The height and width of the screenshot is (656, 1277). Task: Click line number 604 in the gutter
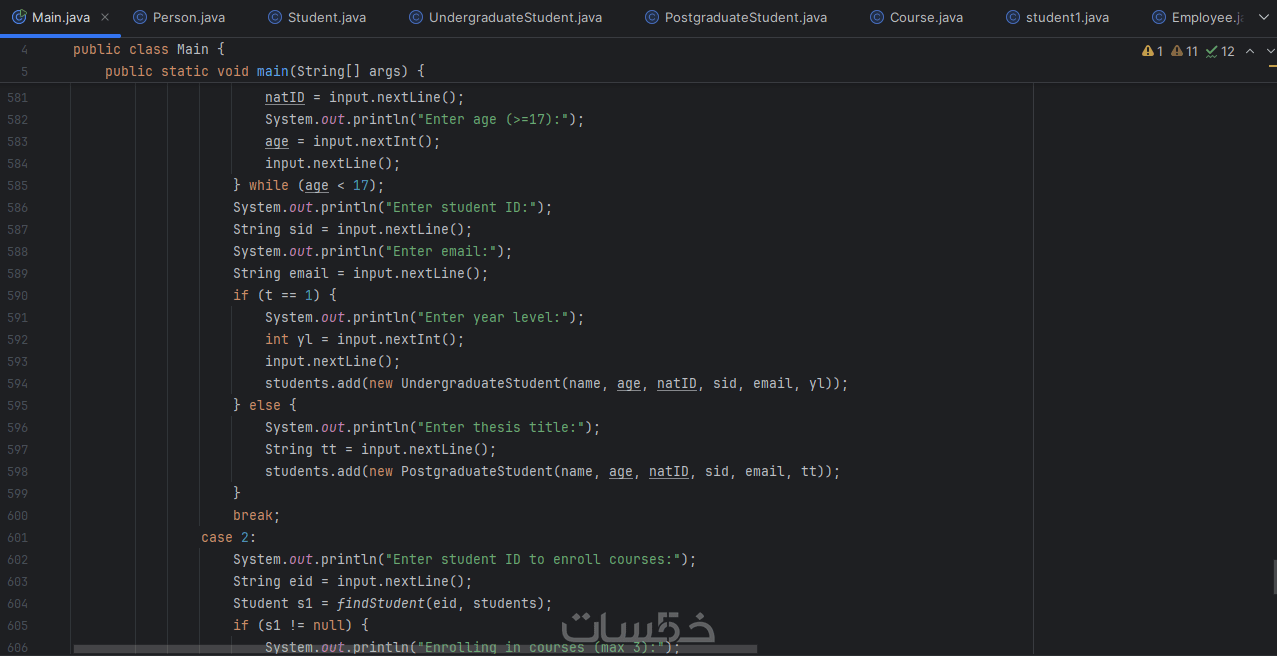pyautogui.click(x=17, y=603)
